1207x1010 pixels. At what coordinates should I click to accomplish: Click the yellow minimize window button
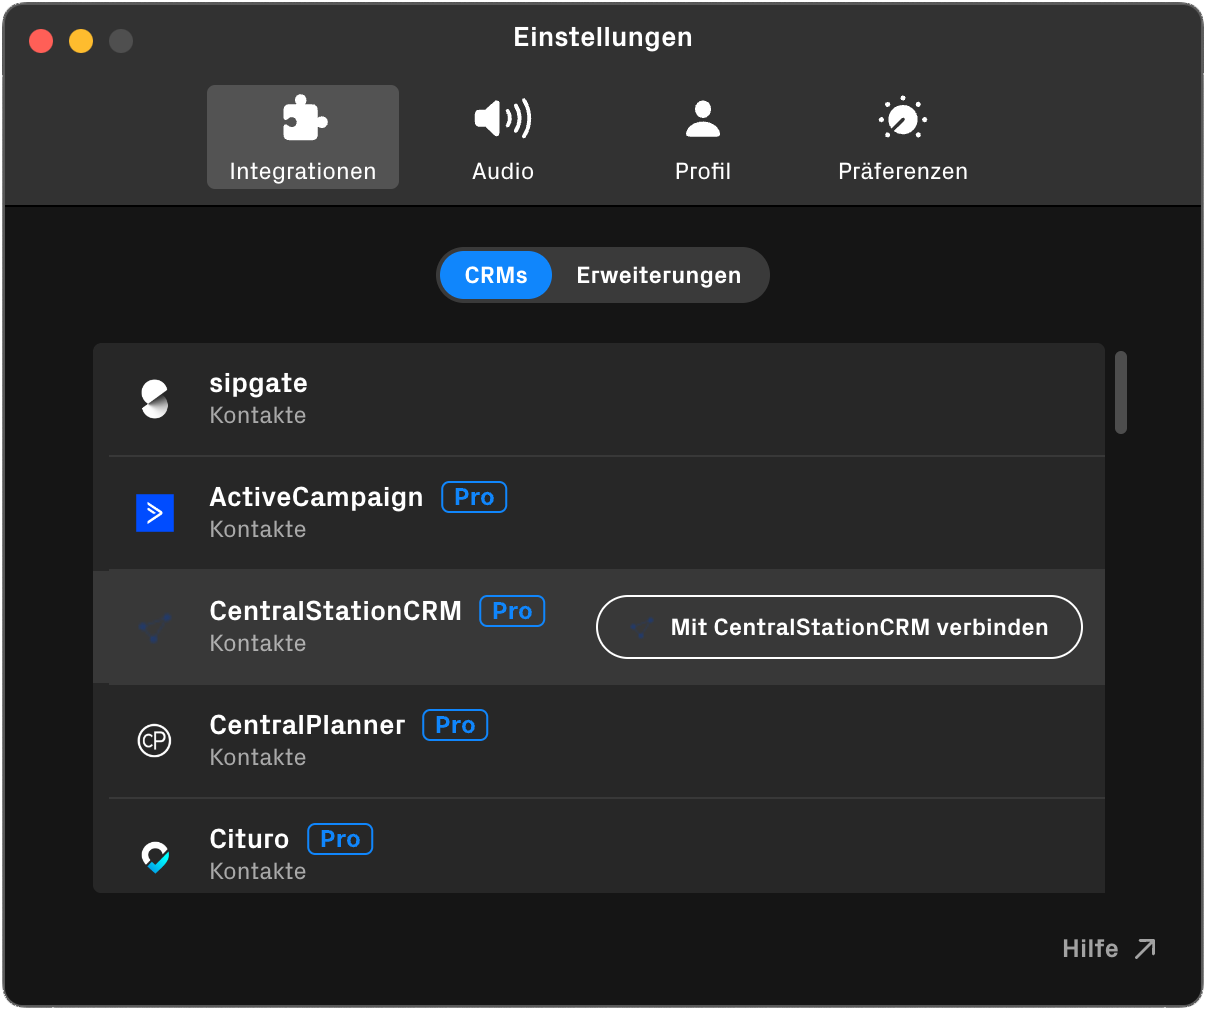point(81,41)
